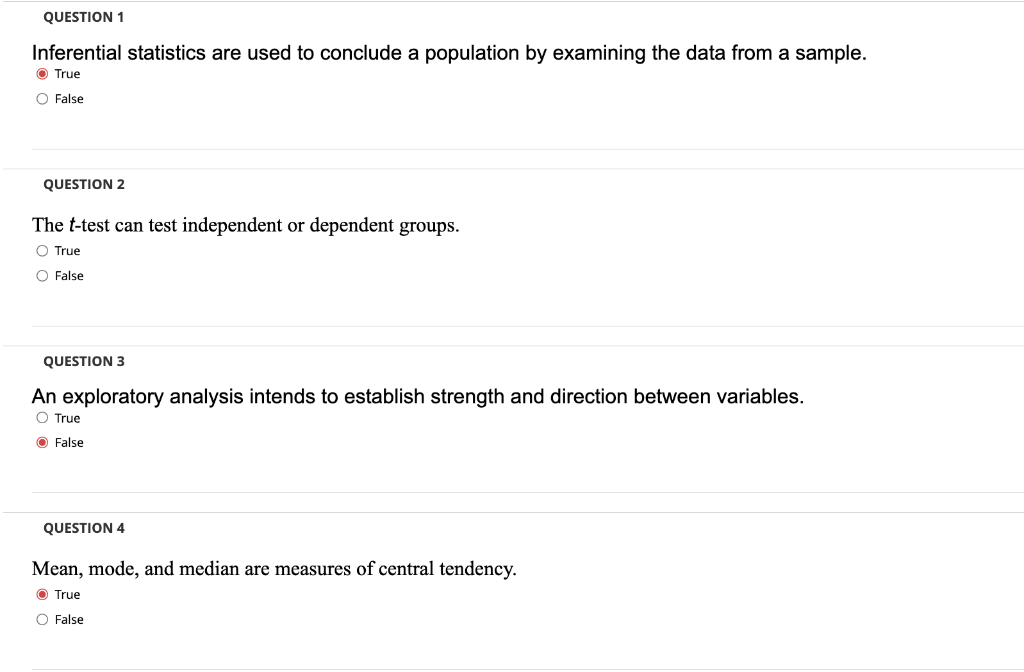Image resolution: width=1024 pixels, height=672 pixels.
Task: Select False for Question 4
Action: pyautogui.click(x=43, y=619)
